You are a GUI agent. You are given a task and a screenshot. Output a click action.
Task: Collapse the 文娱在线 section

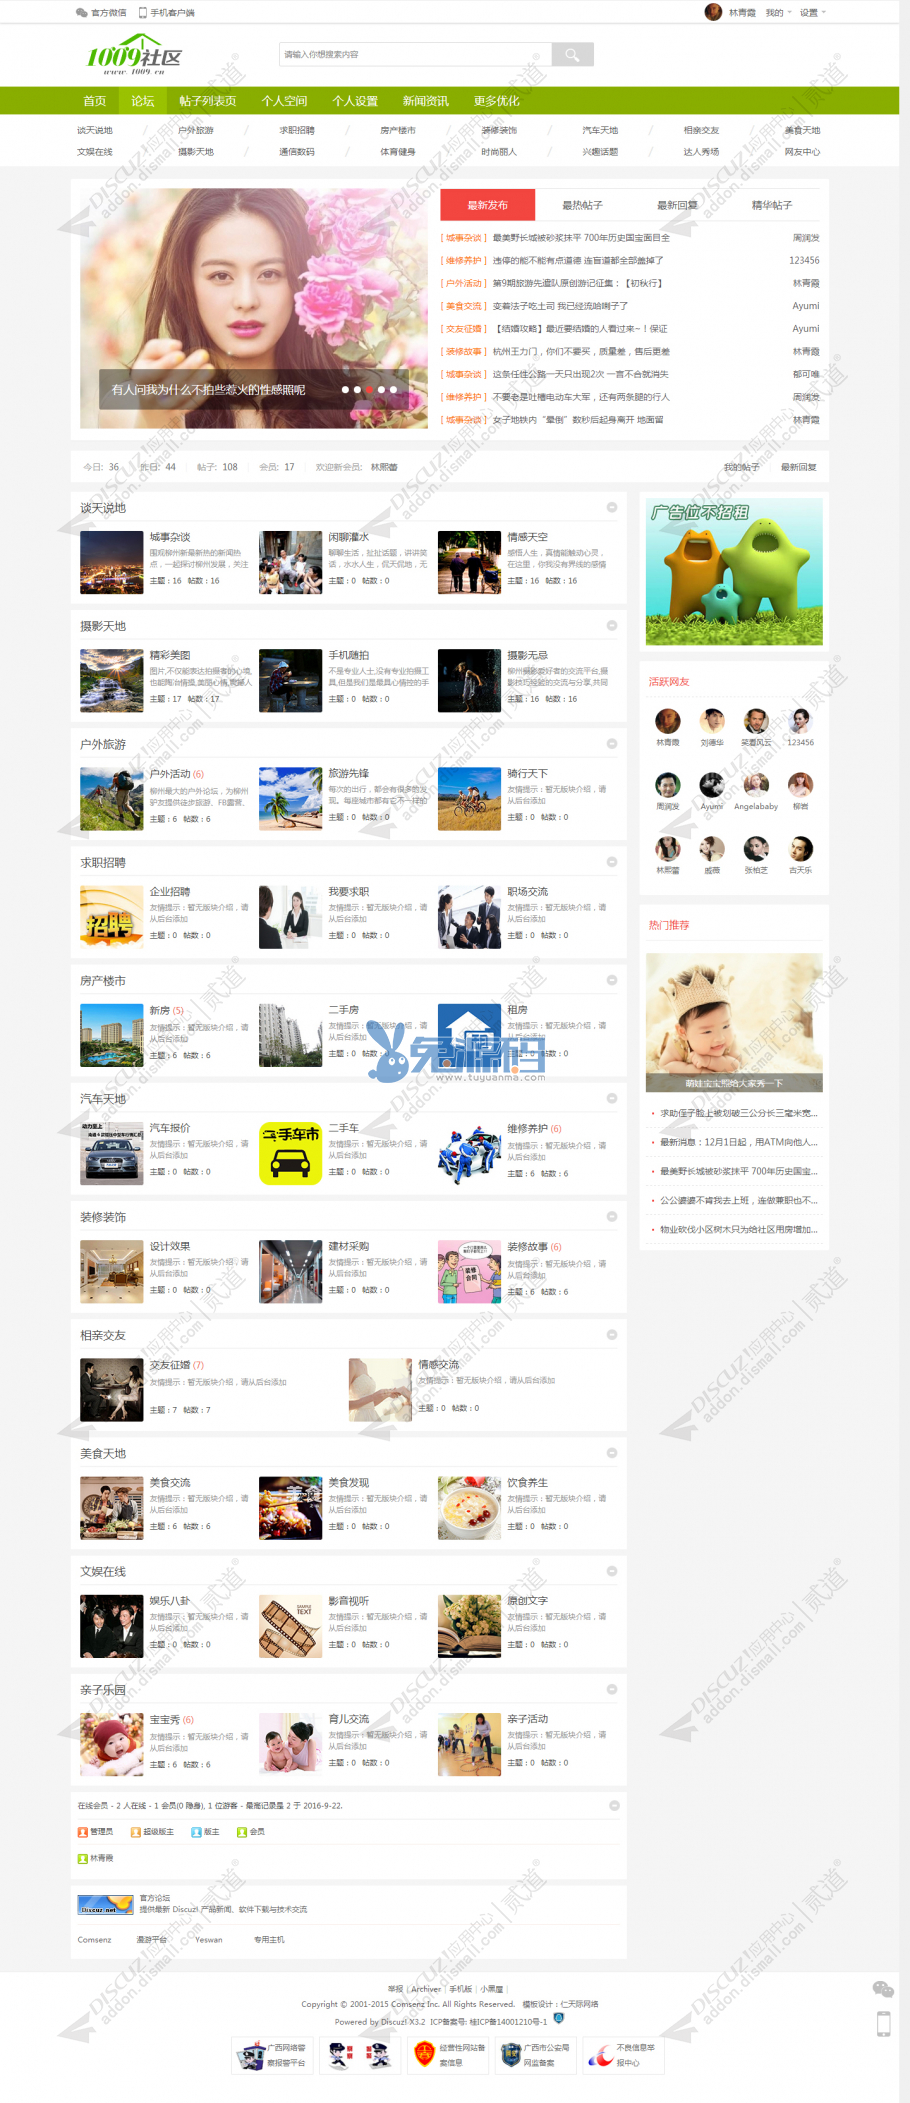click(612, 1571)
